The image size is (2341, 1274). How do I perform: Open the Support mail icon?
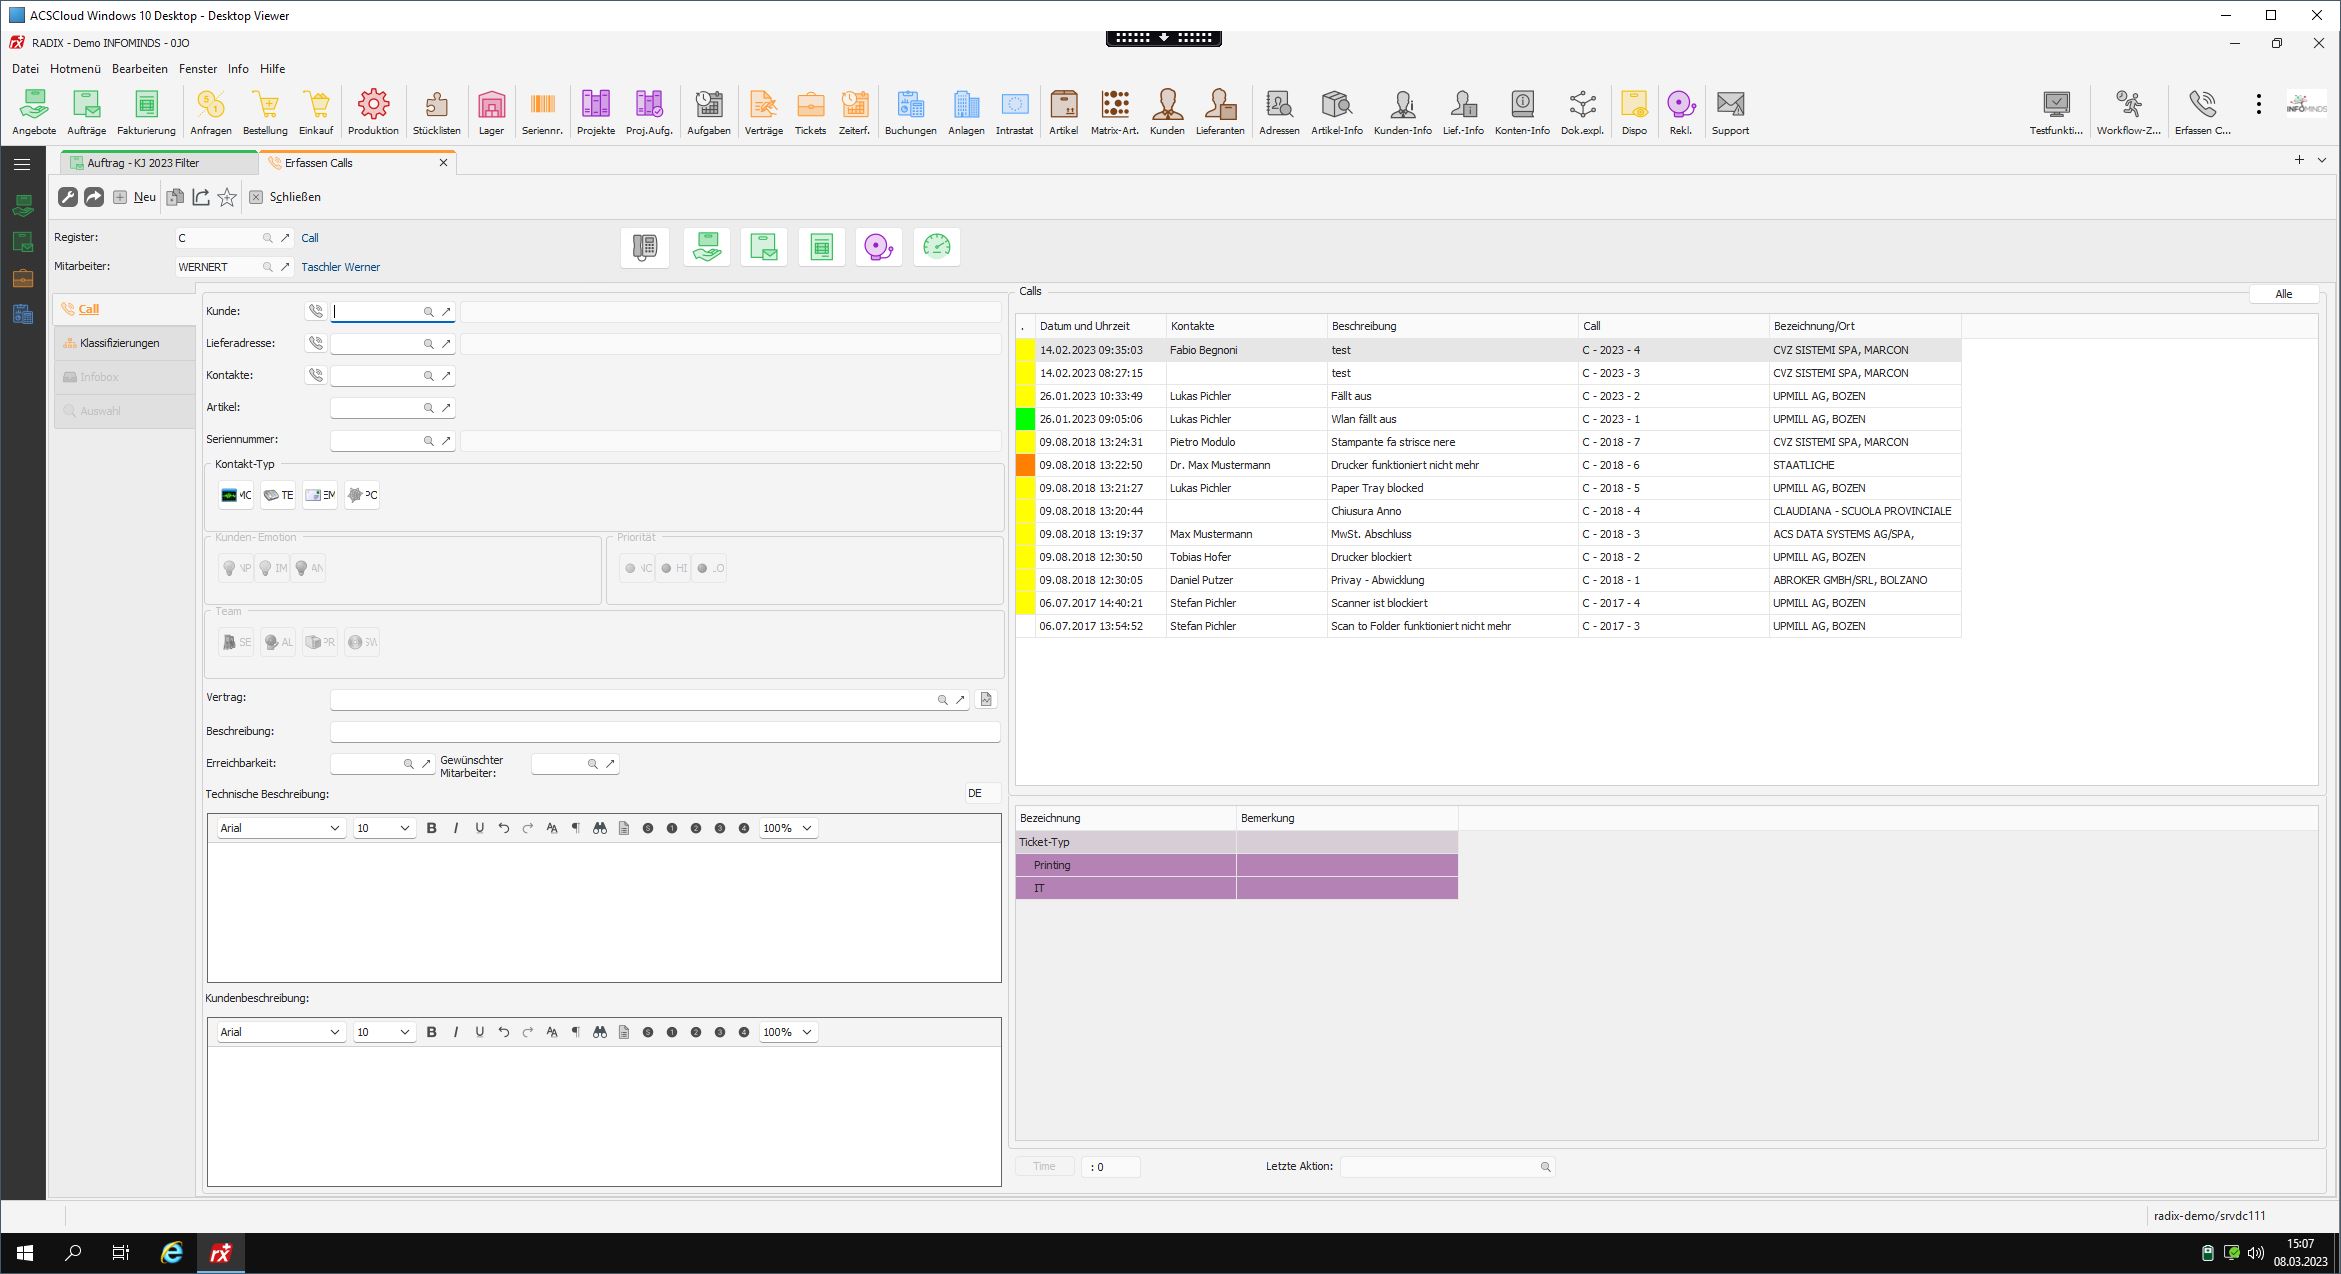1730,112
